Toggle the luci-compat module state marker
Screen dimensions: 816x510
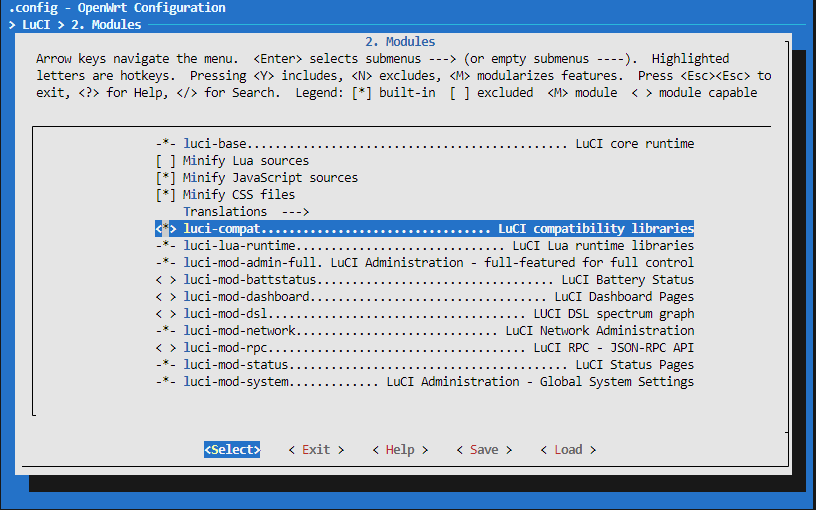click(x=165, y=229)
